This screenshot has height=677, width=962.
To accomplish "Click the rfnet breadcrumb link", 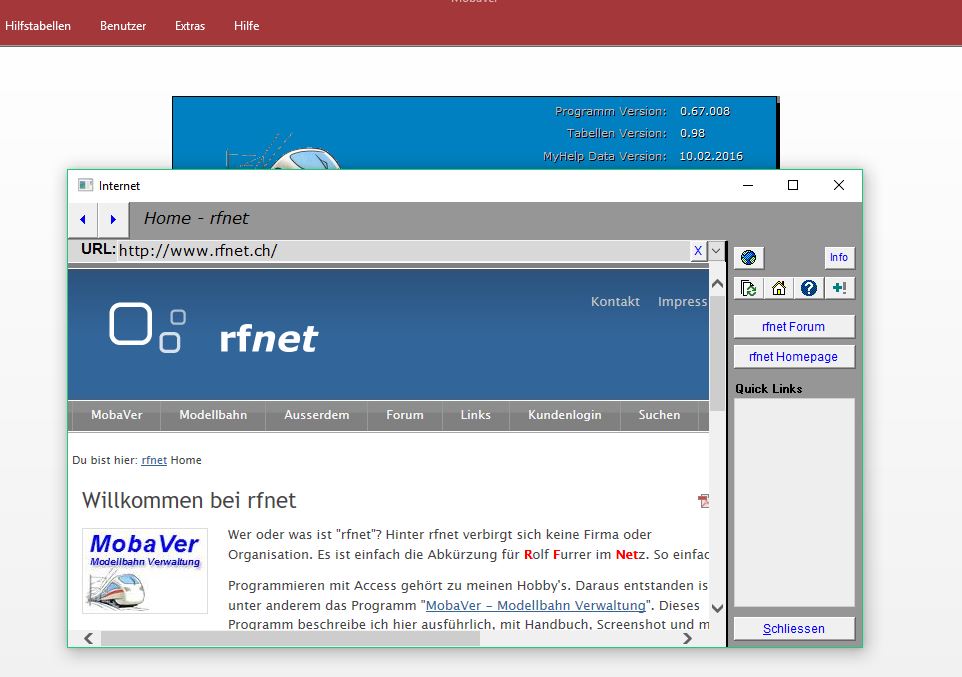I will [154, 460].
